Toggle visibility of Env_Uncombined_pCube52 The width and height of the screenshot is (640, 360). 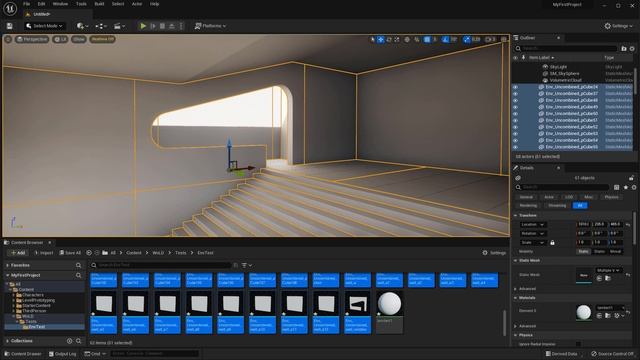515,127
